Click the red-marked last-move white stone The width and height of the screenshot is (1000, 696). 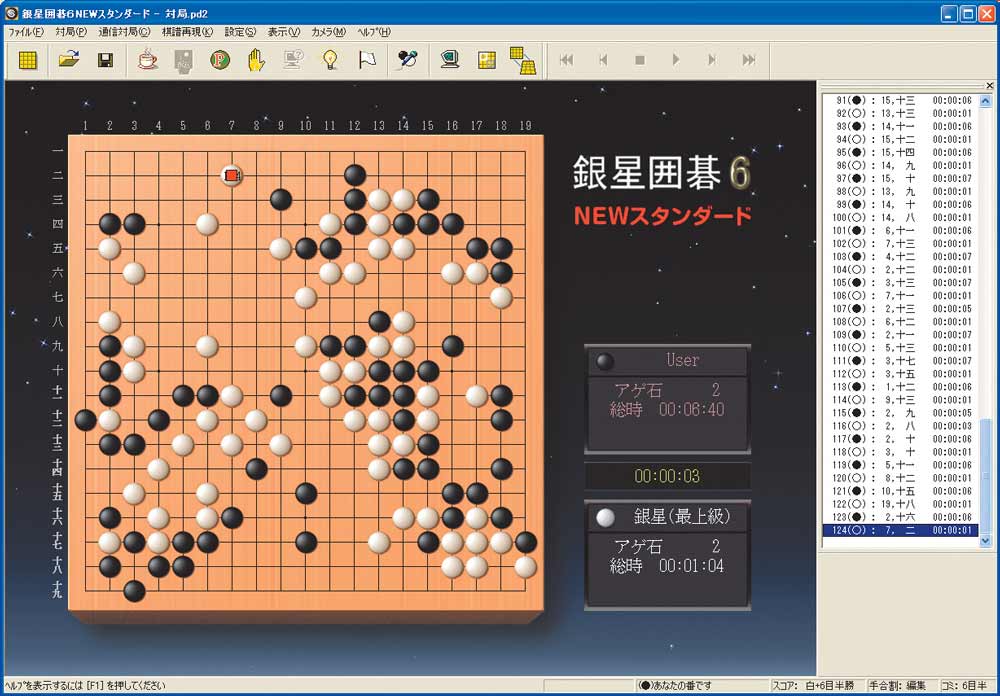point(232,175)
